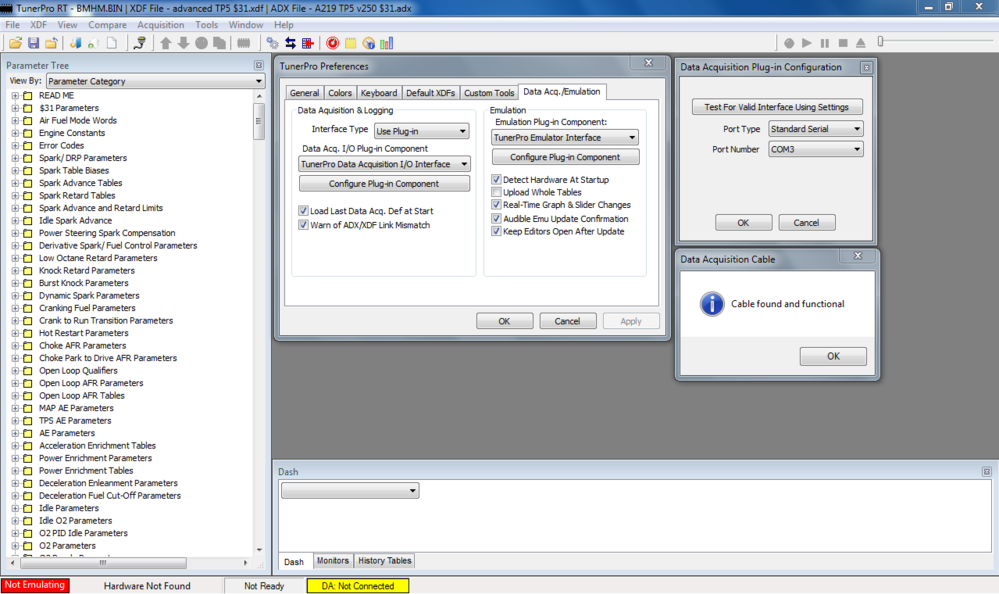The image size is (999, 594).
Task: Click the blue gears settings toolbar icon
Action: 273,43
